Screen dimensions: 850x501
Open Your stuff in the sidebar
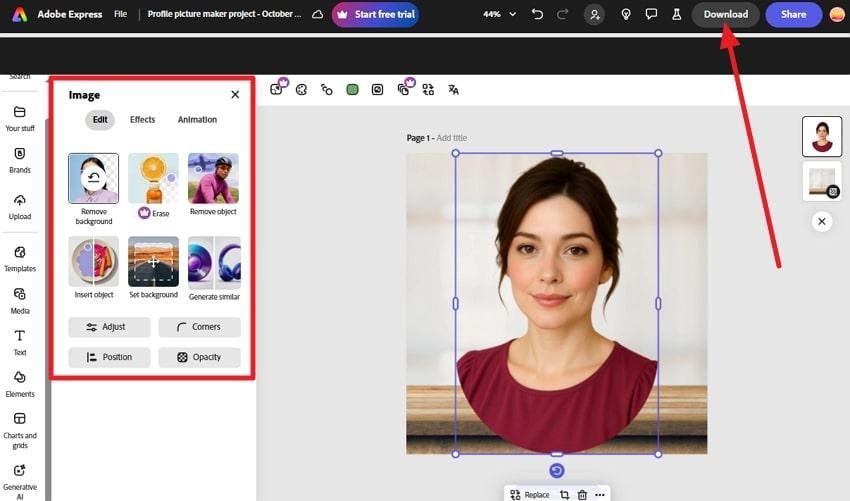tap(20, 119)
